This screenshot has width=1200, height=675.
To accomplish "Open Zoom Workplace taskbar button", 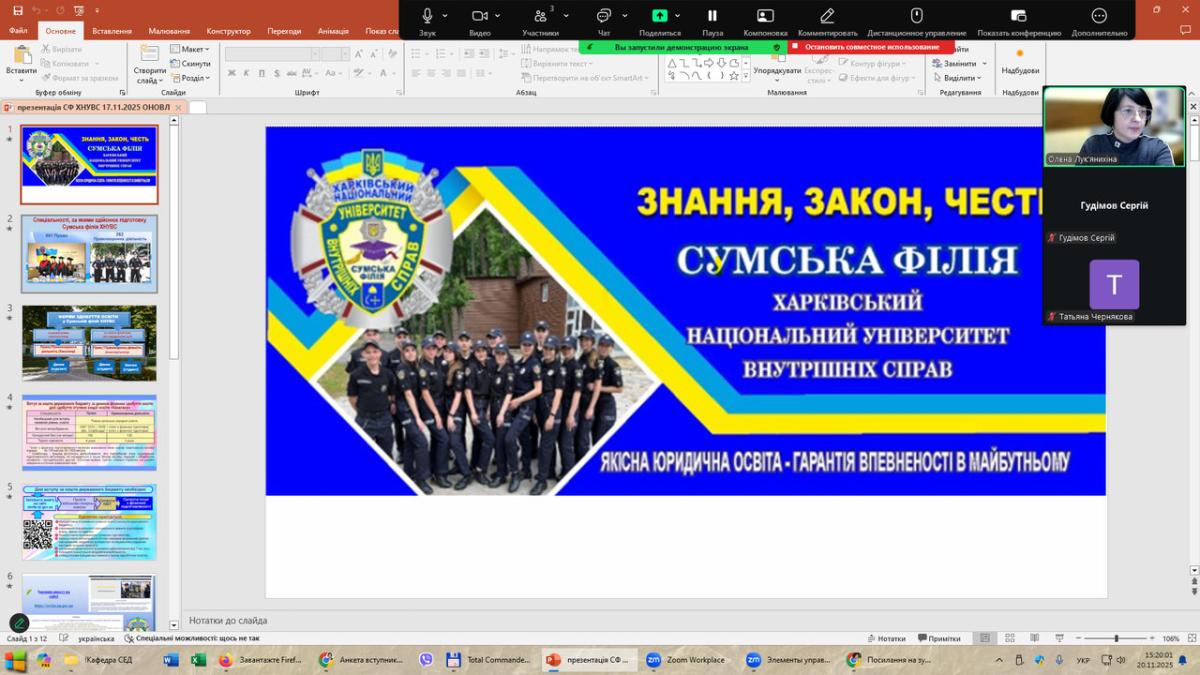I will pos(686,660).
